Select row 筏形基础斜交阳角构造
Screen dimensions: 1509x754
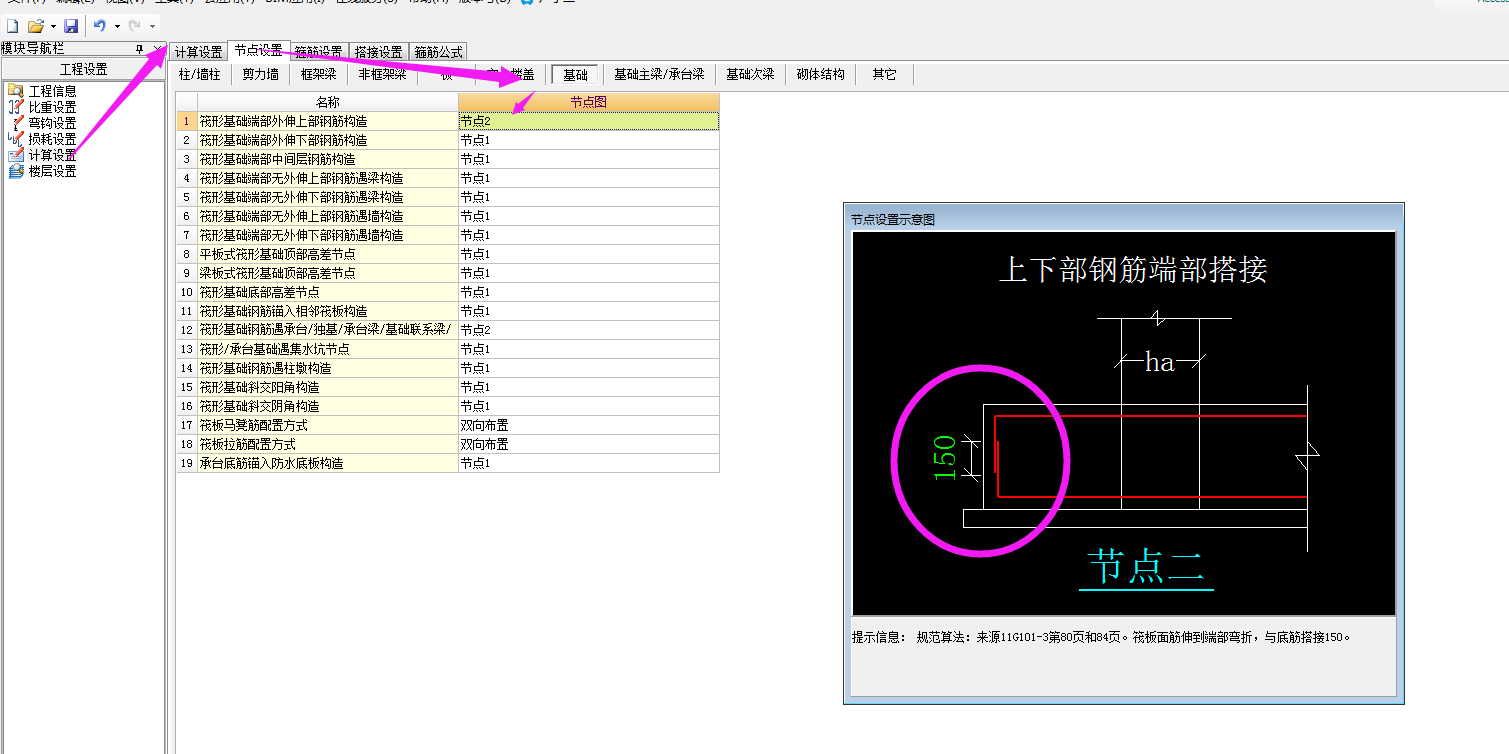pos(328,387)
